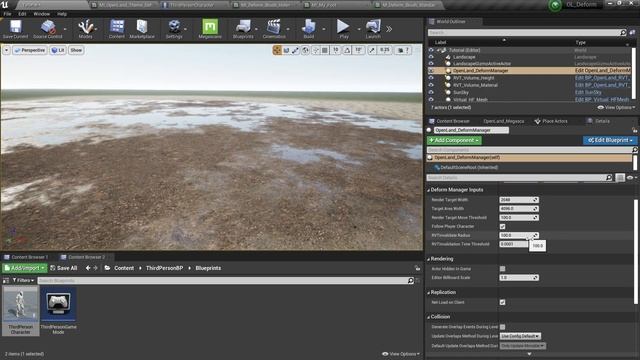Image resolution: width=640 pixels, height=360 pixels.
Task: Toggle scale snapping icon in viewport
Action: [x=372, y=50]
